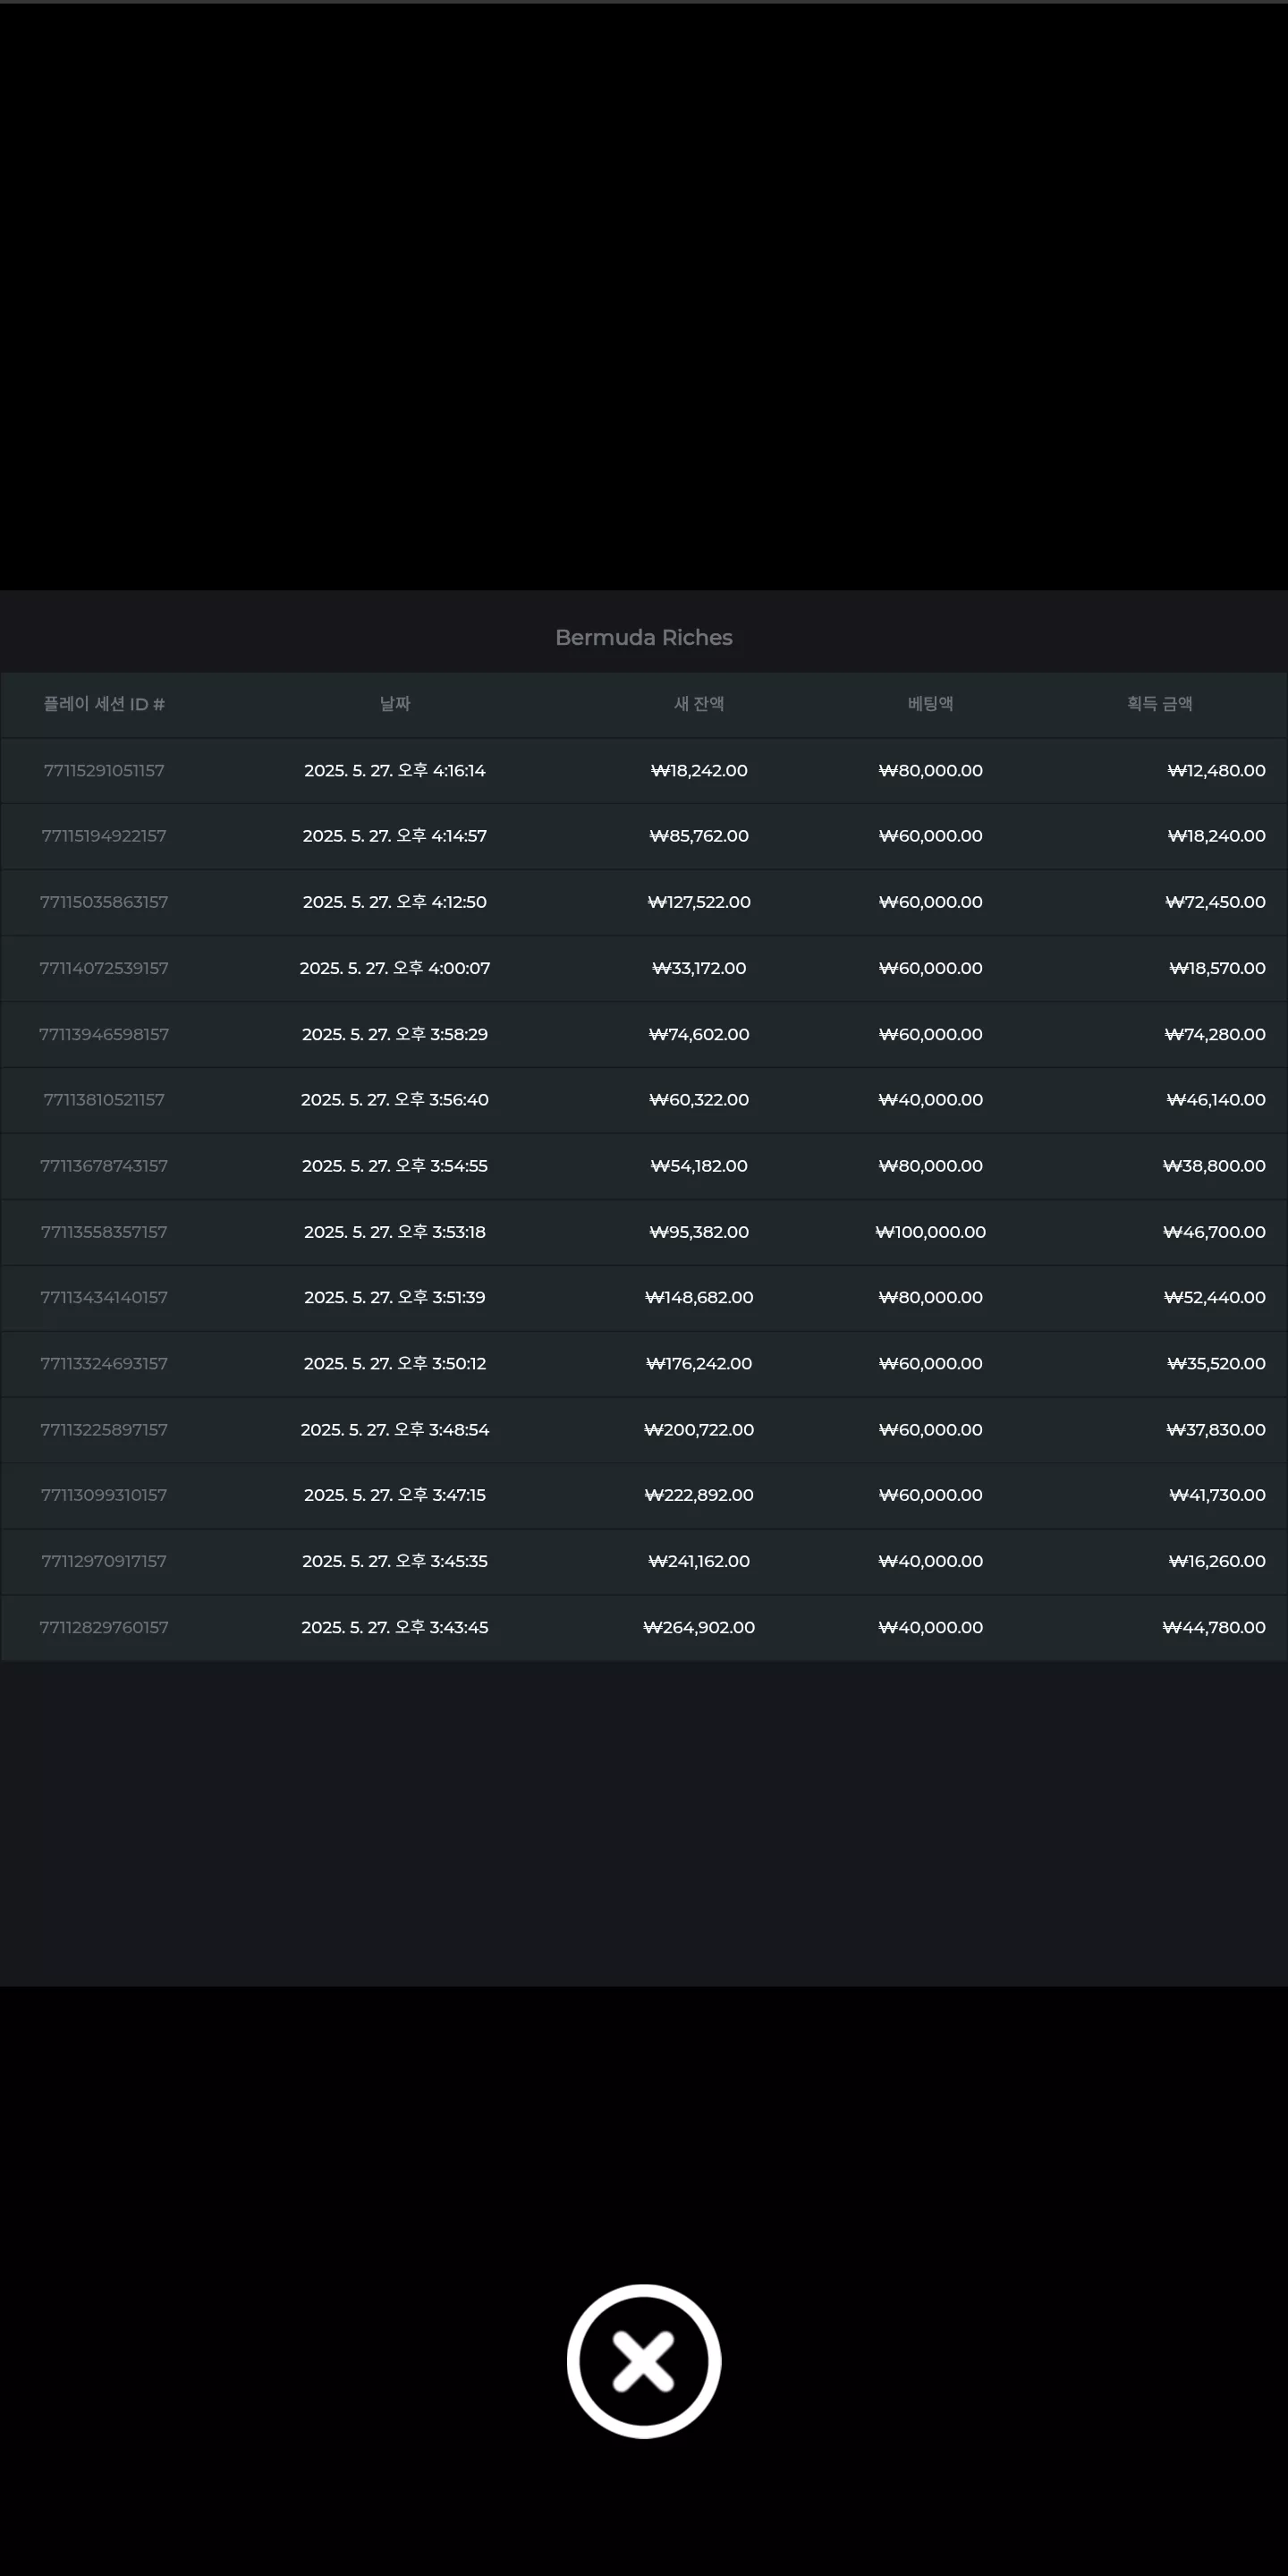
Task: Select the row dated 오후 3:51:39
Action: (x=644, y=1298)
